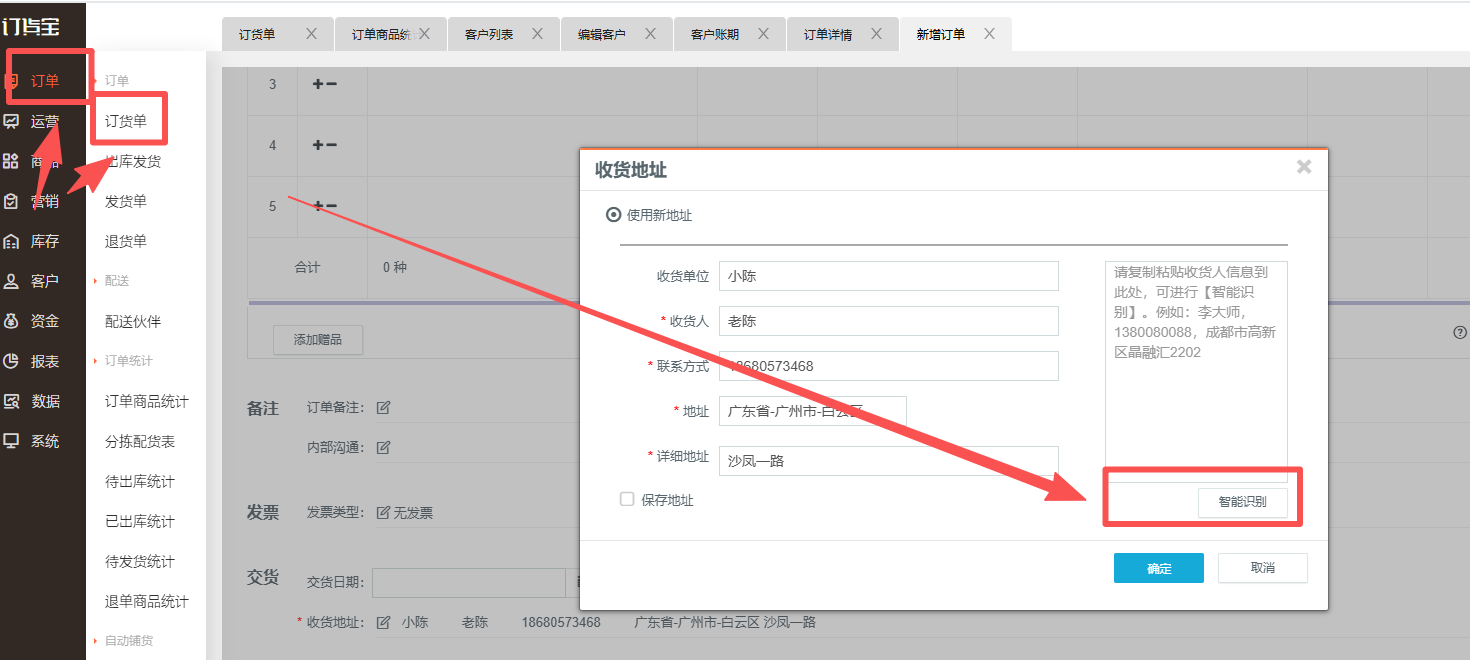Image resolution: width=1470 pixels, height=660 pixels.
Task: Click the plus icon in row 3
Action: [x=318, y=85]
